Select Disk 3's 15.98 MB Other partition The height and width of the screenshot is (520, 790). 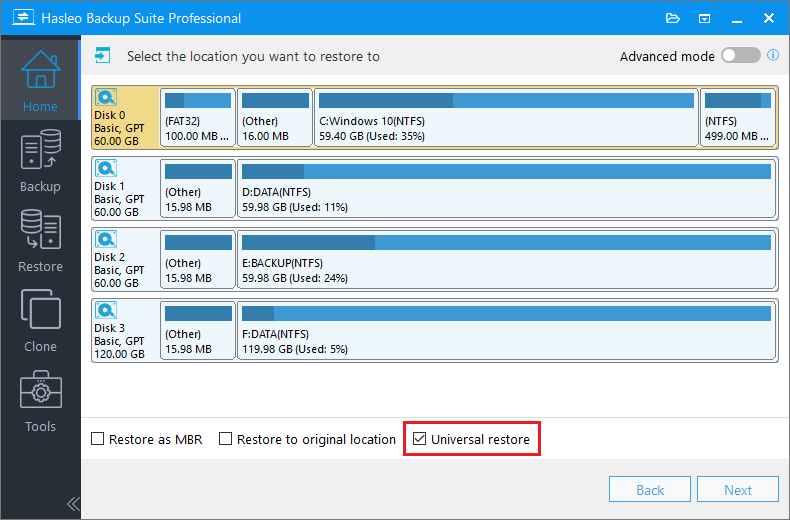(x=198, y=331)
